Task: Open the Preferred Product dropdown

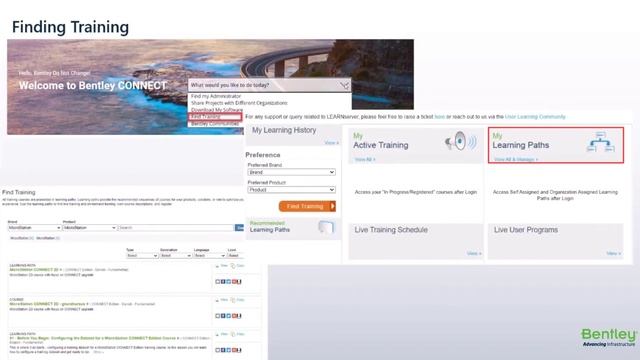Action: (x=291, y=190)
